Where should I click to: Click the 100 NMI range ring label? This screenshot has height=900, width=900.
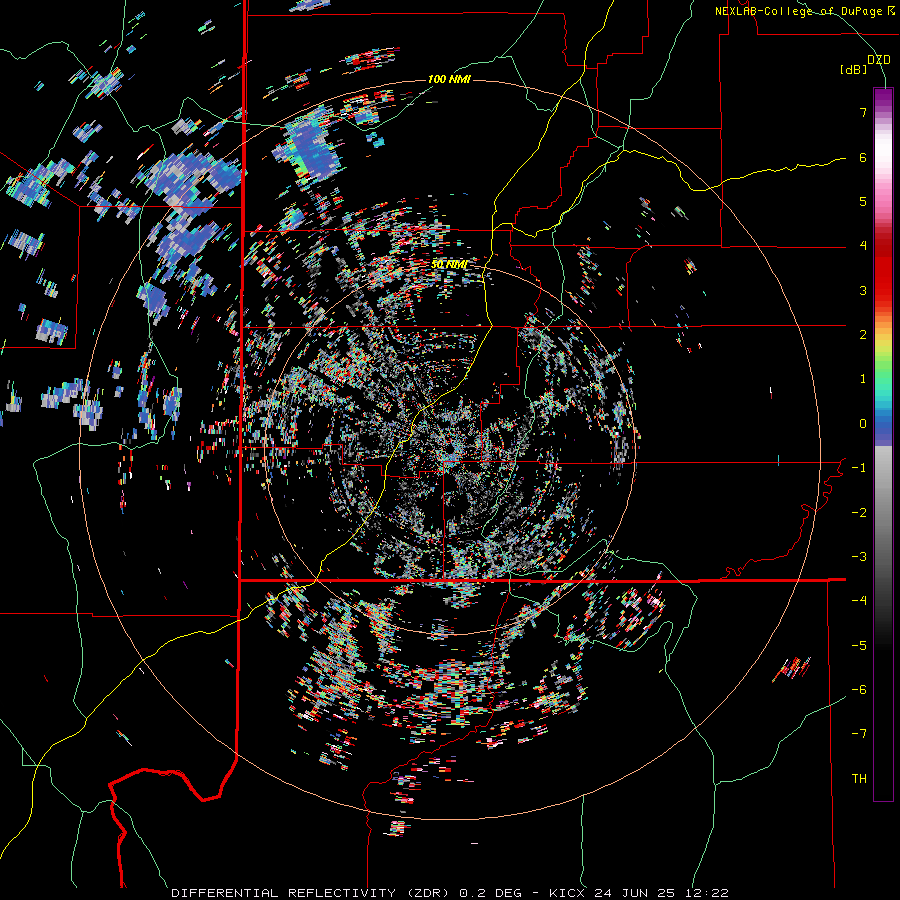tap(449, 79)
